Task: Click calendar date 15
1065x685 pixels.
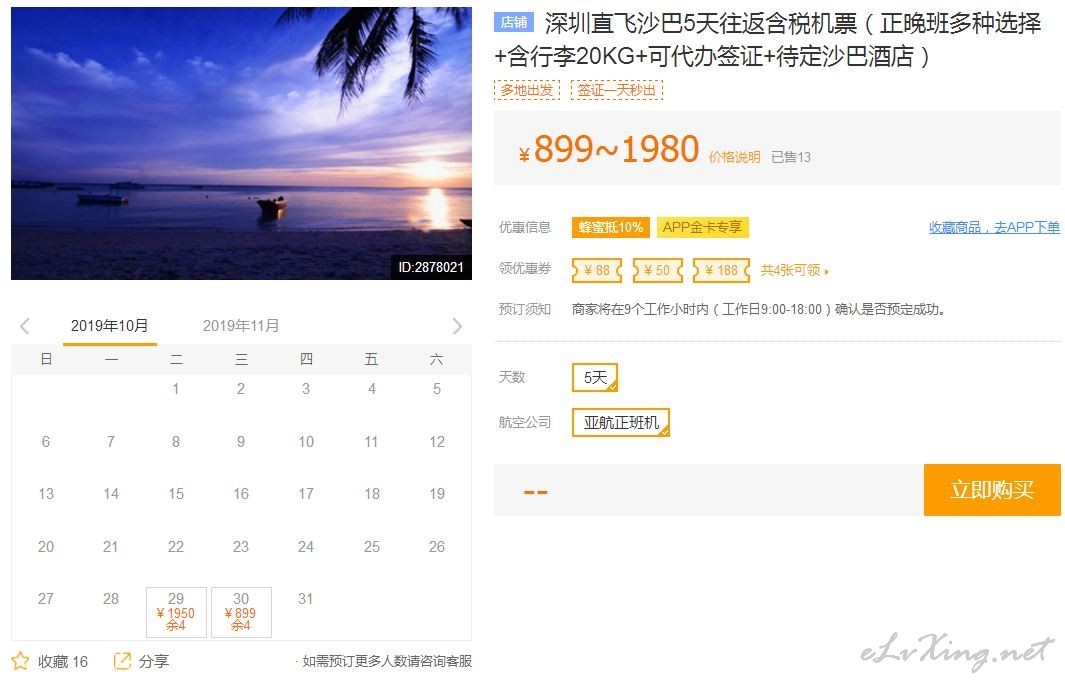Action: tap(176, 494)
